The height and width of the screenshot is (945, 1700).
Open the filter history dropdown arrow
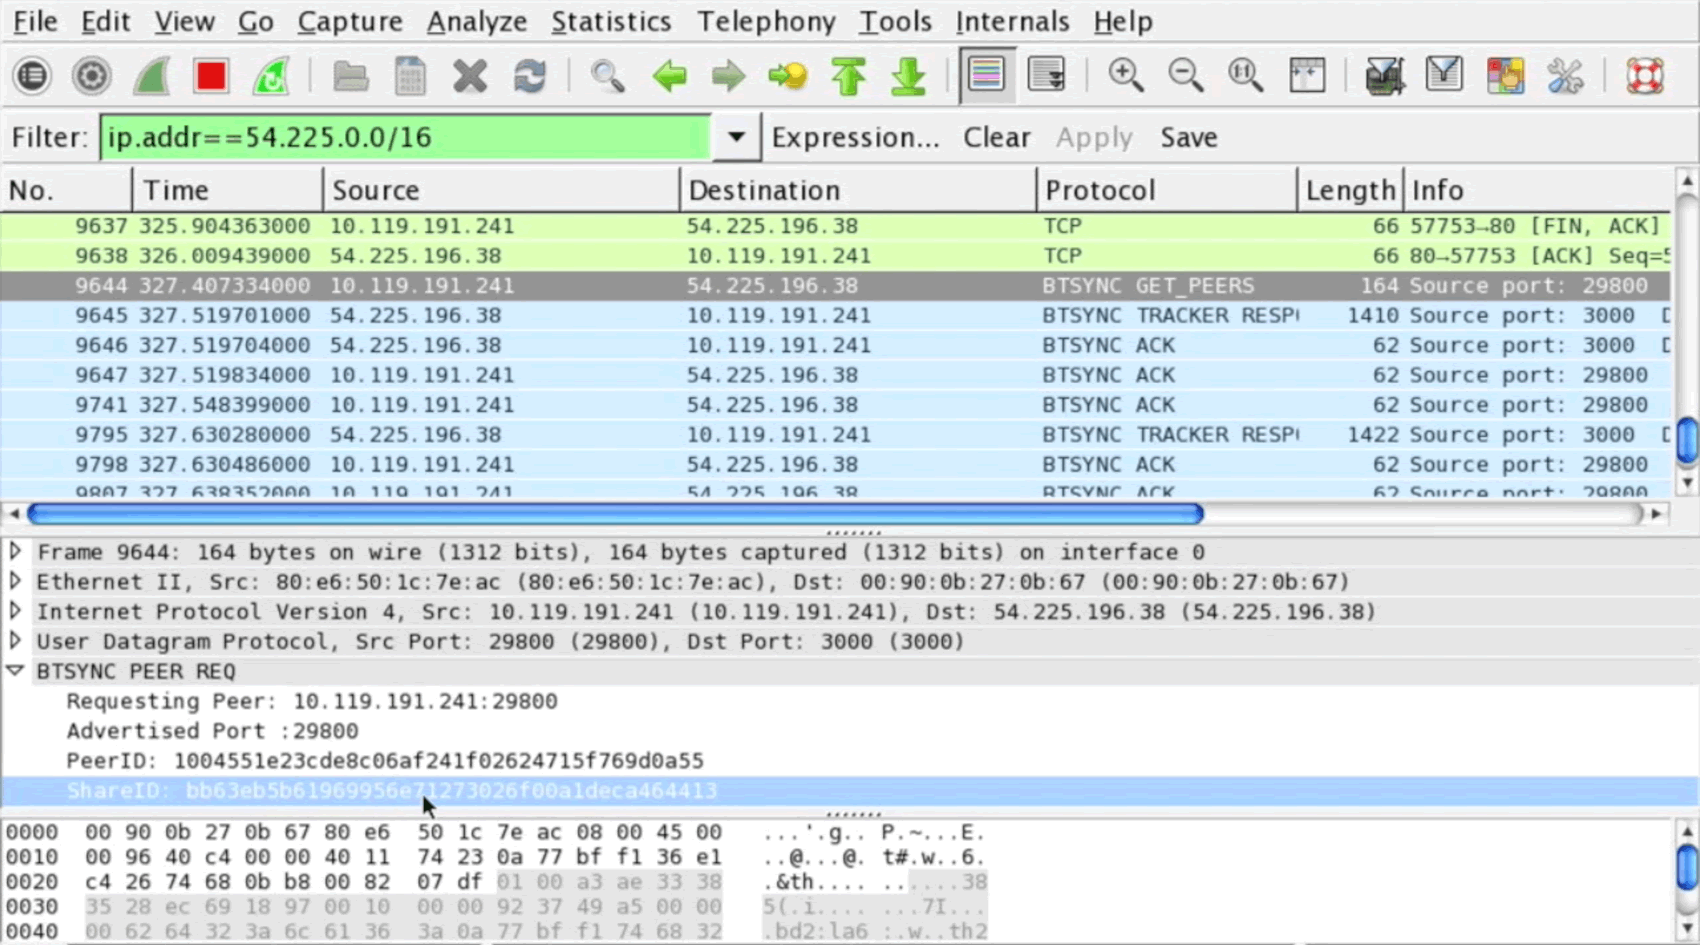point(735,137)
